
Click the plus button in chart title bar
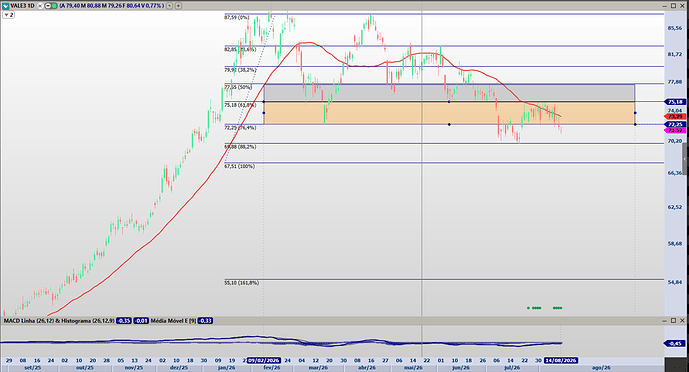click(x=178, y=6)
